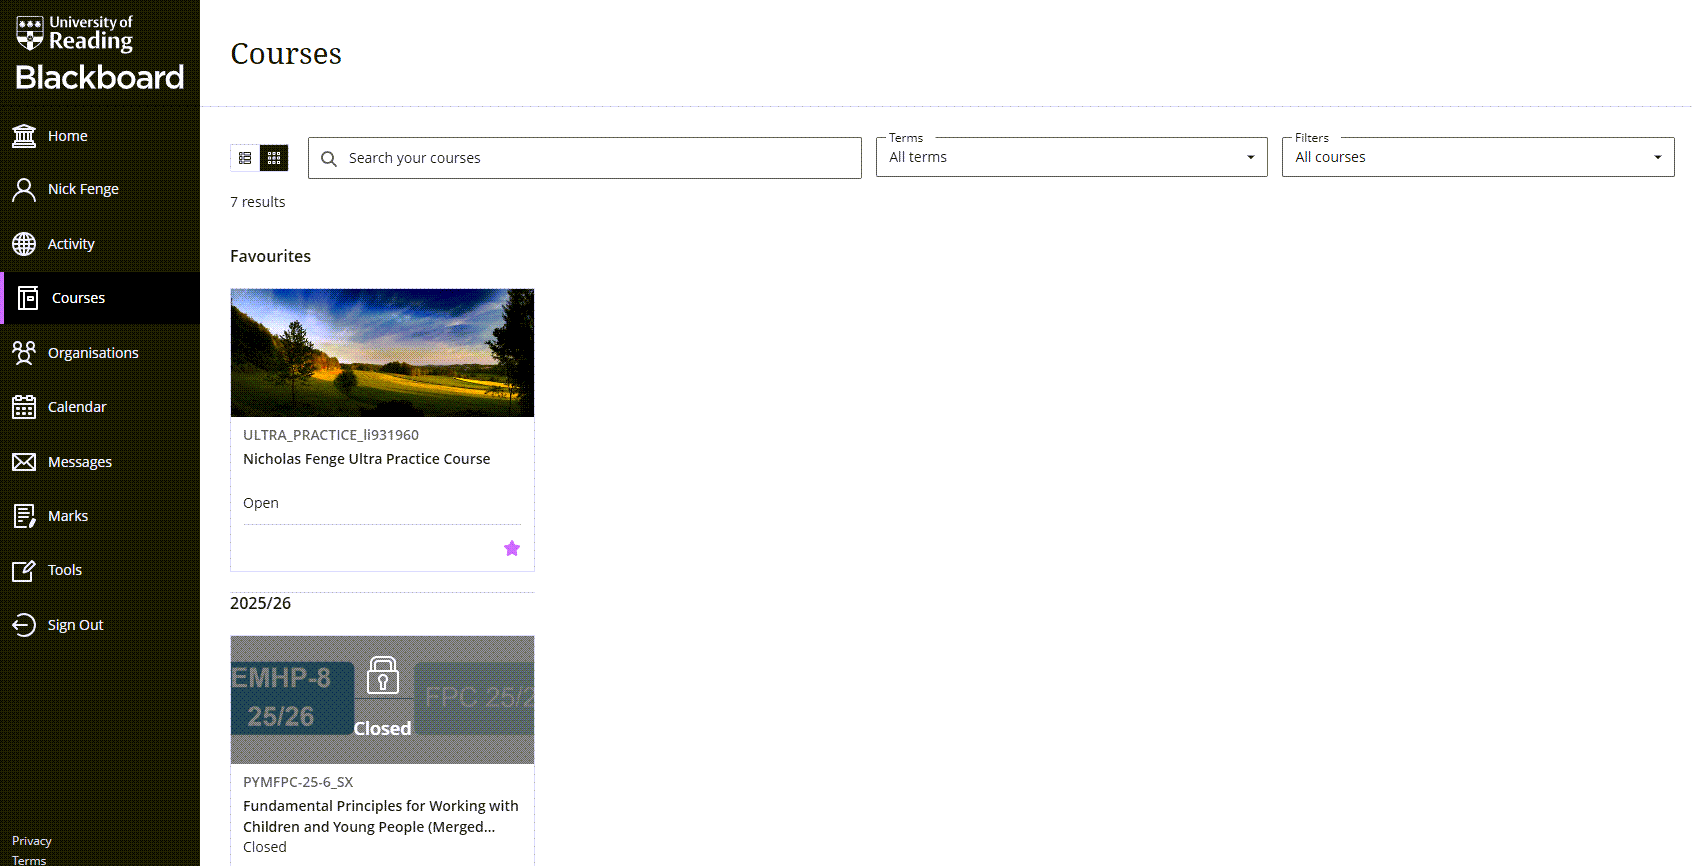Click the Sign Out arrow icon
1692x866 pixels.
click(x=24, y=625)
